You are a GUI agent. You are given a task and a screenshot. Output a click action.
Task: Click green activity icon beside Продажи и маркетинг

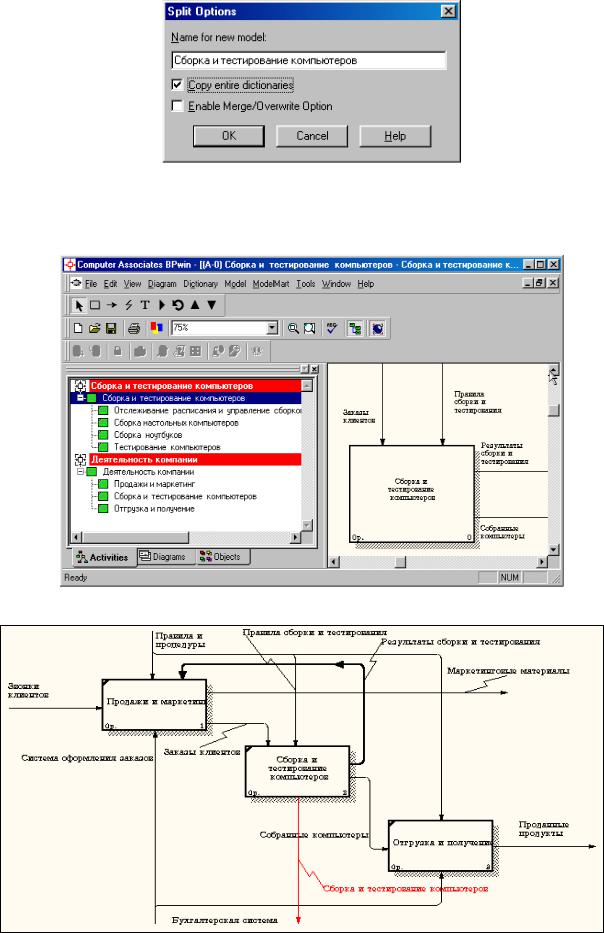point(103,484)
